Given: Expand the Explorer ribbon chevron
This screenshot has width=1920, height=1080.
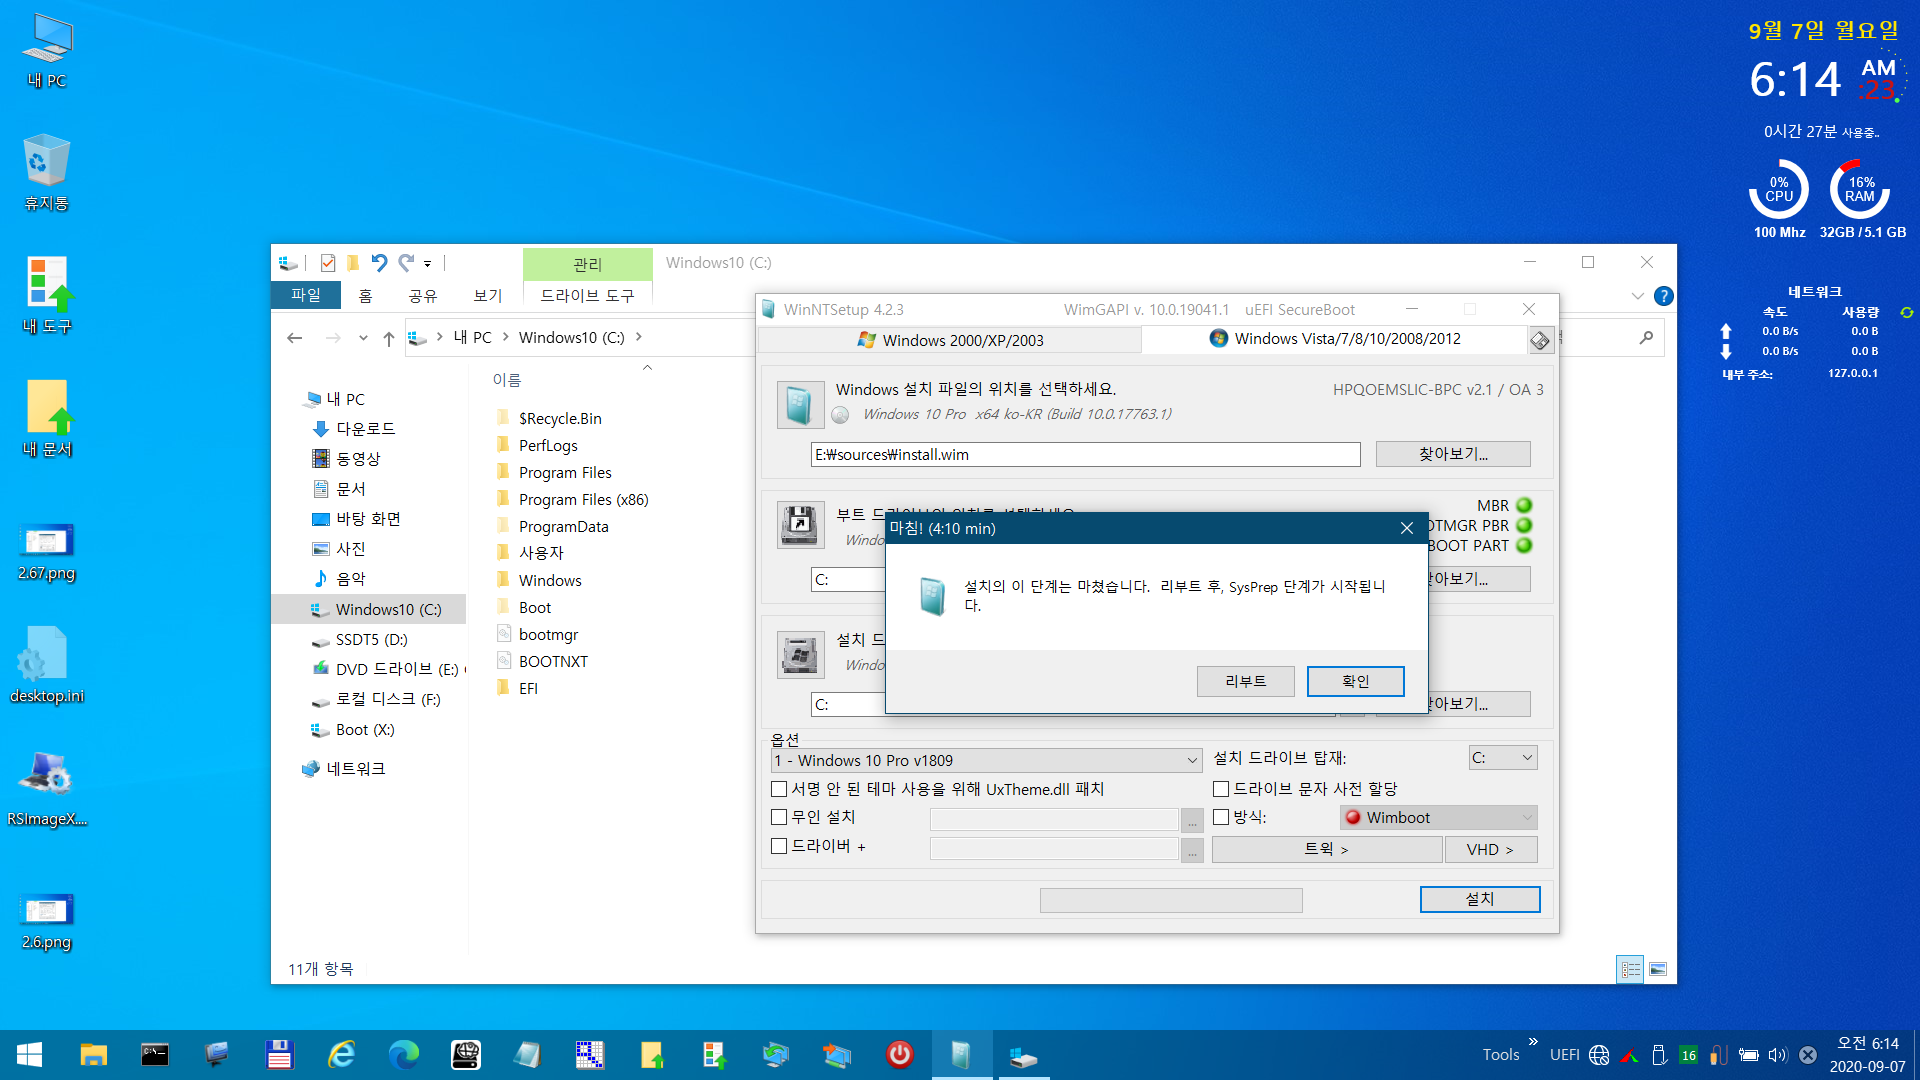Looking at the screenshot, I should click(1637, 296).
